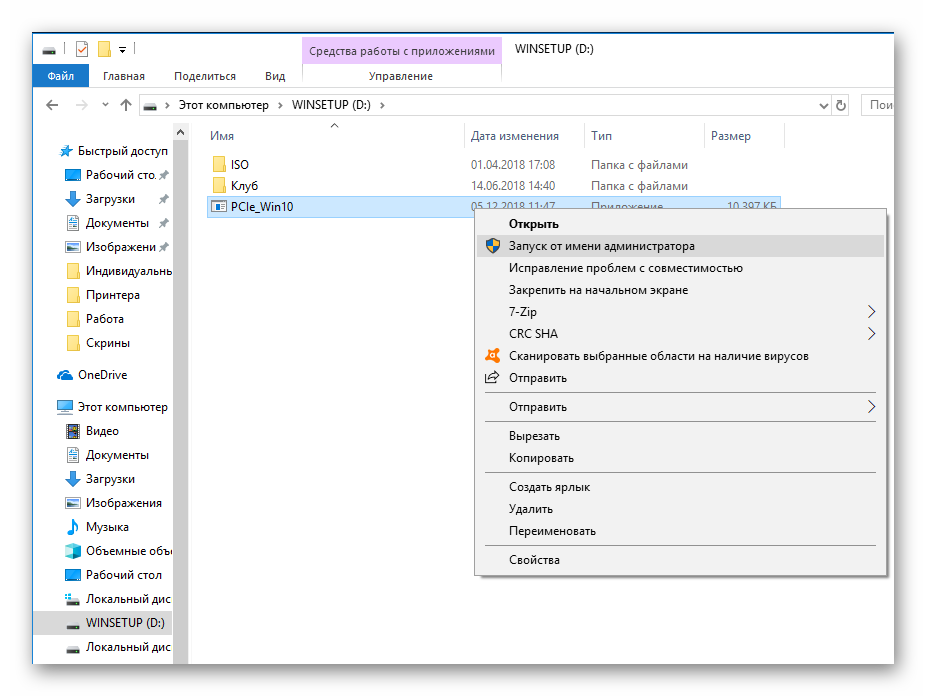This screenshot has height=696, width=926.
Task: Open Свойства from the context menu
Action: (x=680, y=560)
